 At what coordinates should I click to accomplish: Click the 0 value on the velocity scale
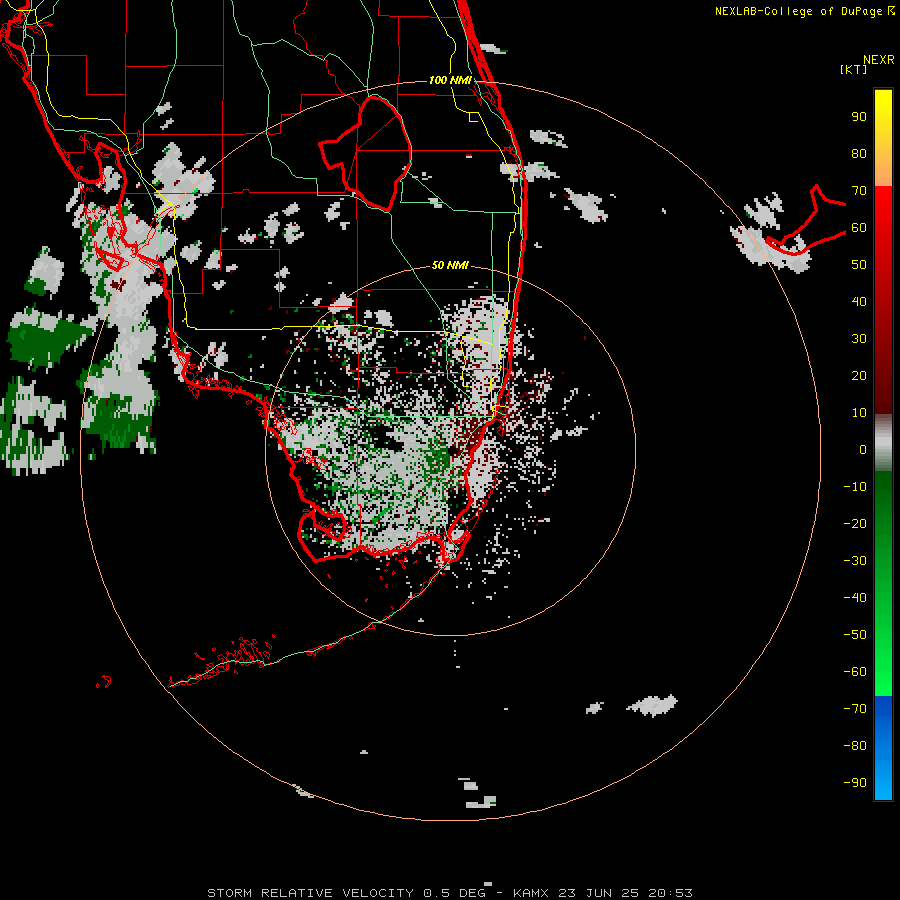863,450
